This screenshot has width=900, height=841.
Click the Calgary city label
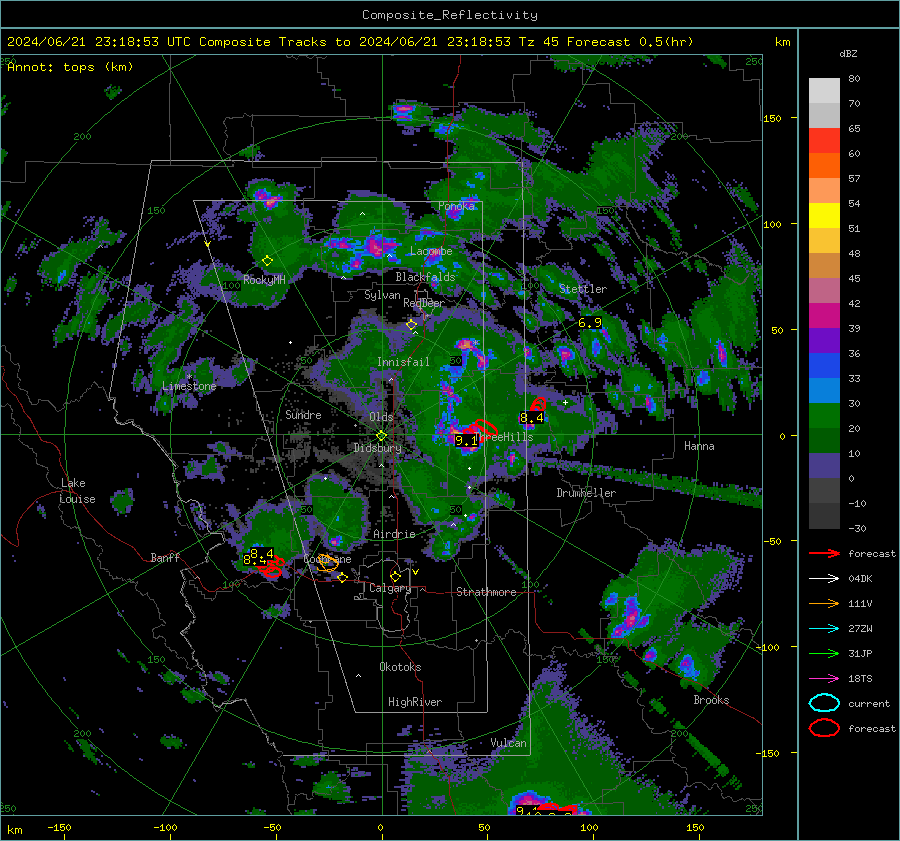tap(390, 588)
